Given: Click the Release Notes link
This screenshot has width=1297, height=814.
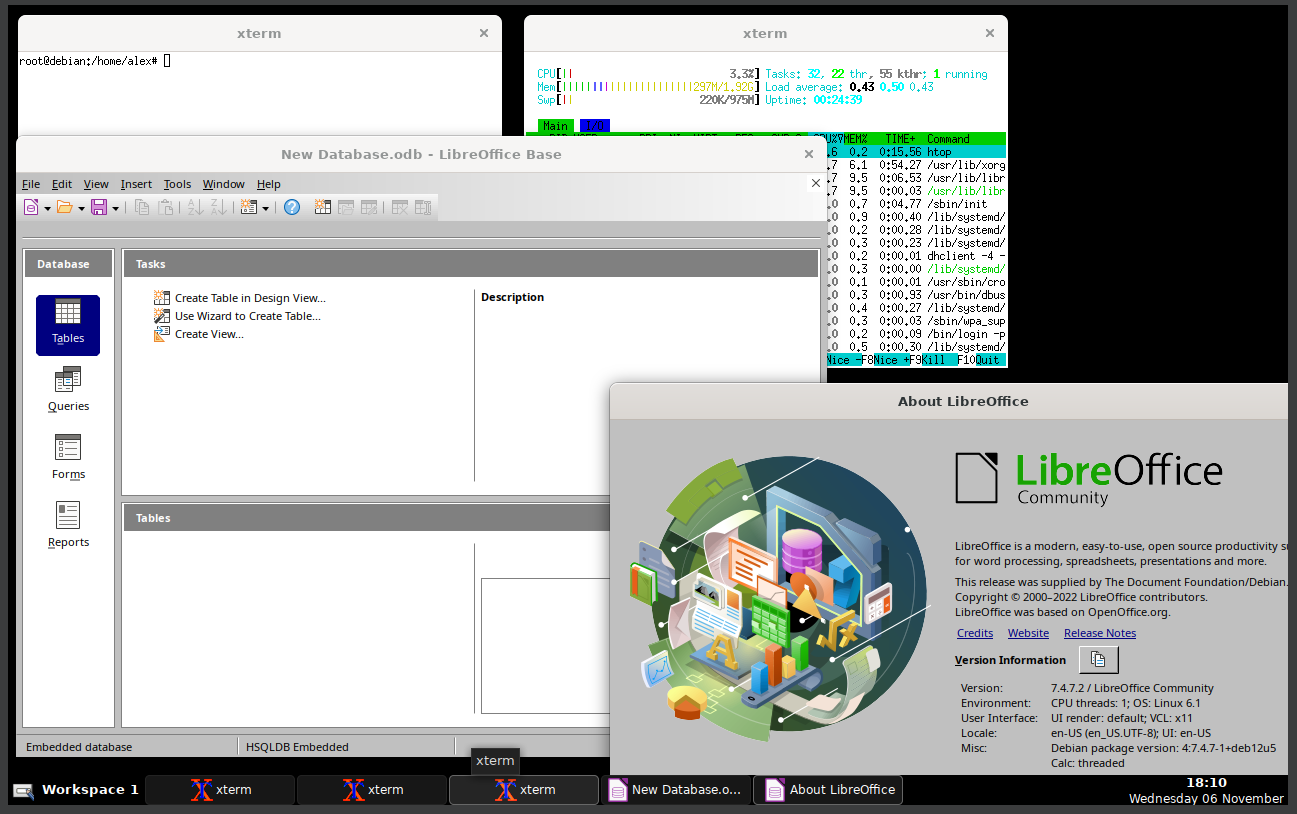Looking at the screenshot, I should [1099, 632].
